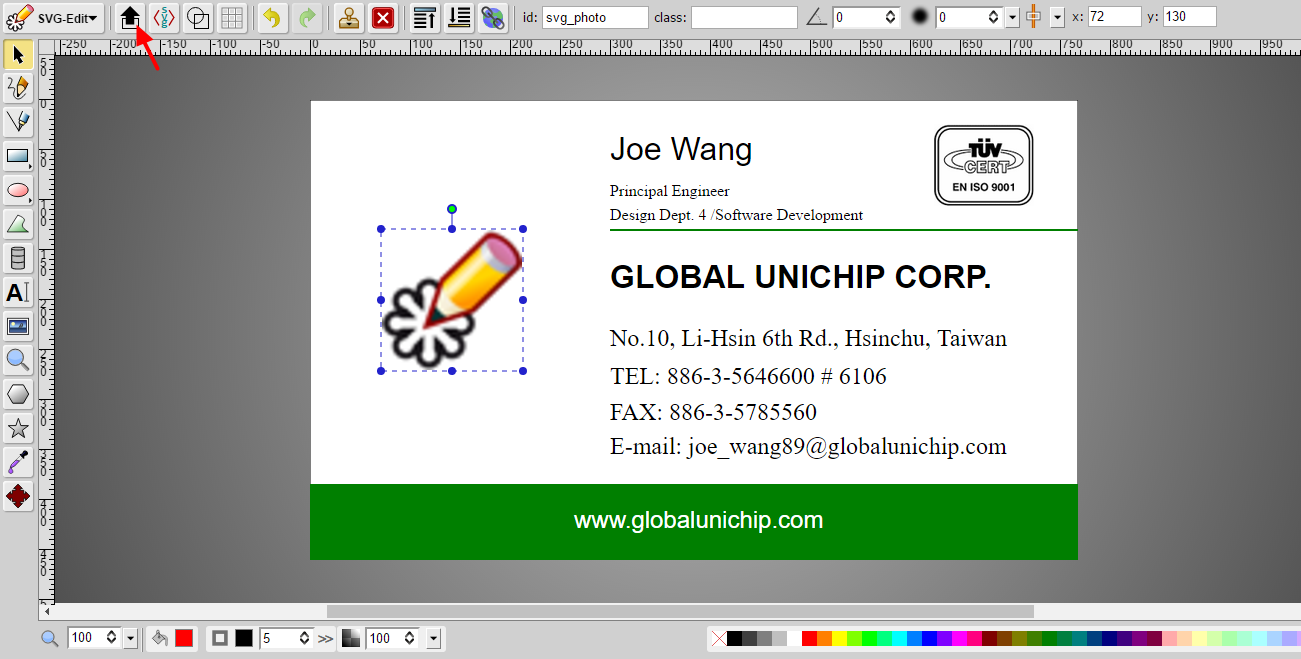Click the 'FAX: 886-3-5785560' line
Image resolution: width=1301 pixels, height=659 pixels.
pos(713,413)
